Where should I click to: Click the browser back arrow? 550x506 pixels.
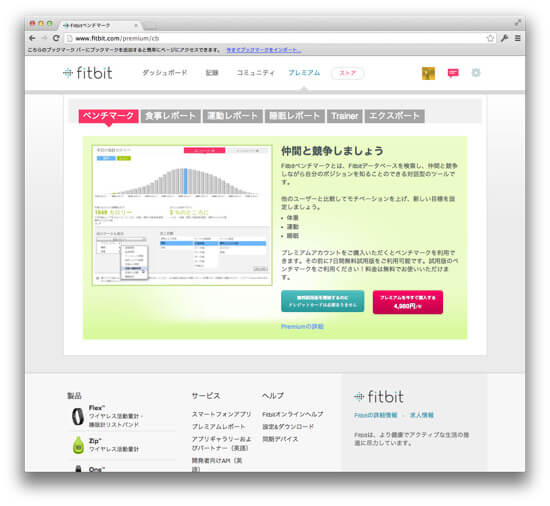pyautogui.click(x=32, y=38)
